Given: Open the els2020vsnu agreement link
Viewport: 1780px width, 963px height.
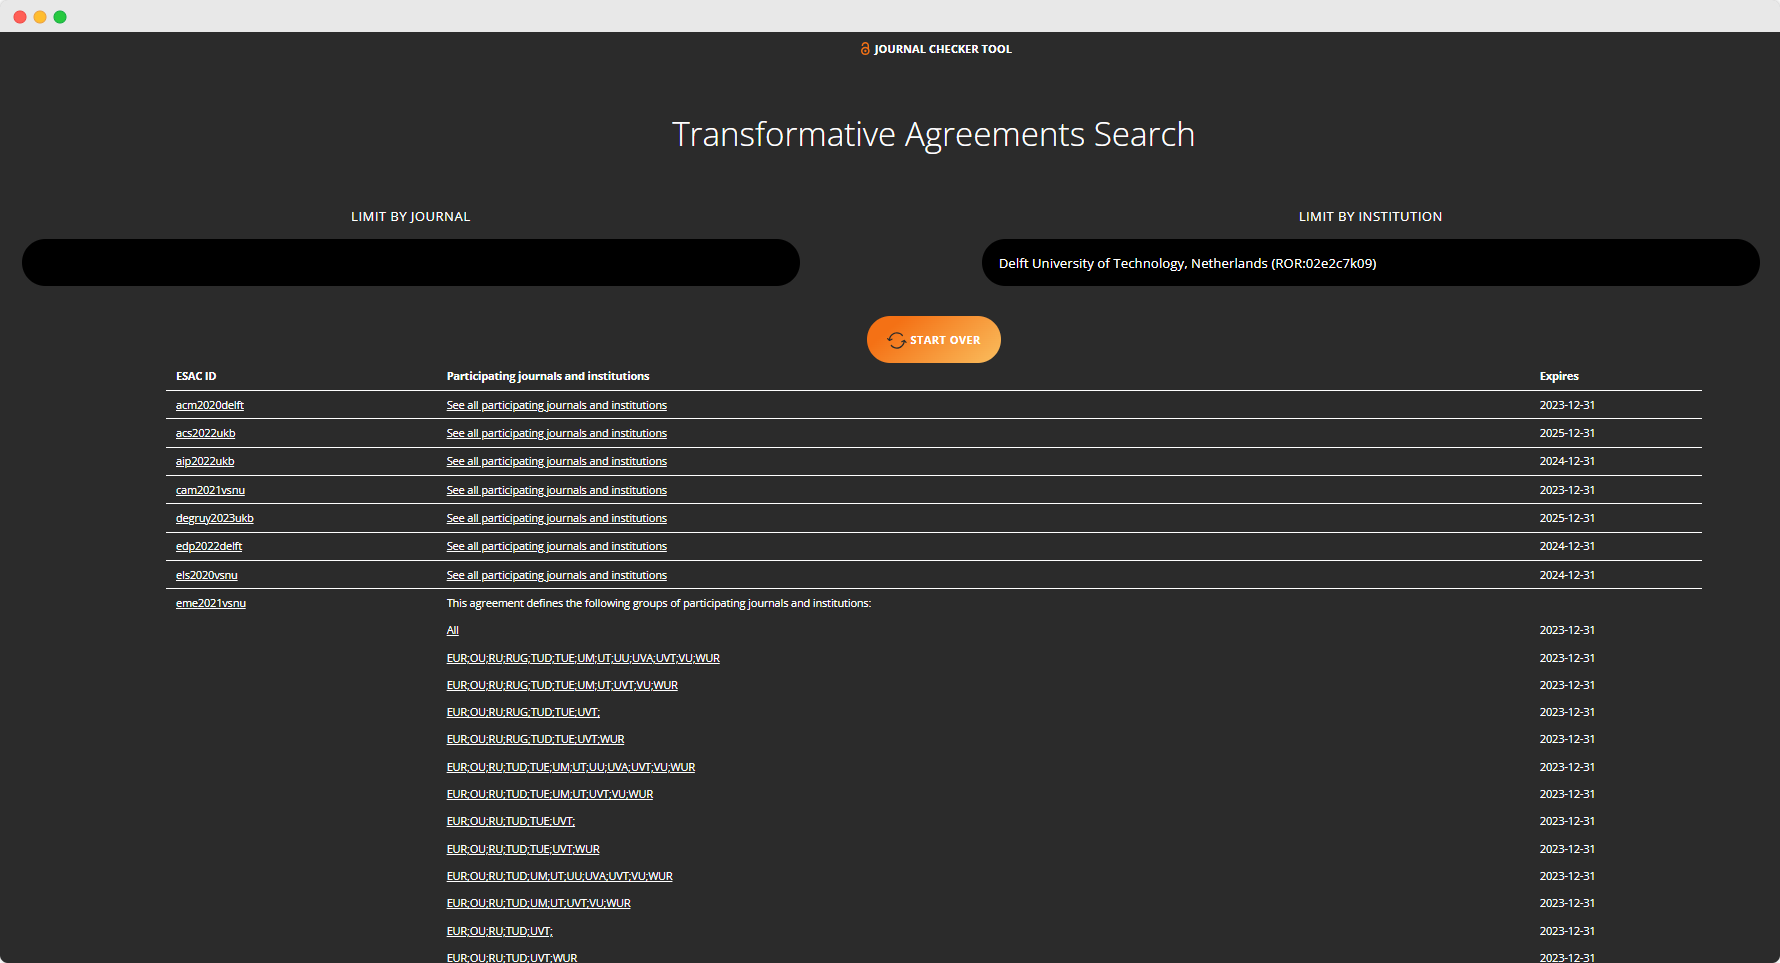Looking at the screenshot, I should coord(207,575).
